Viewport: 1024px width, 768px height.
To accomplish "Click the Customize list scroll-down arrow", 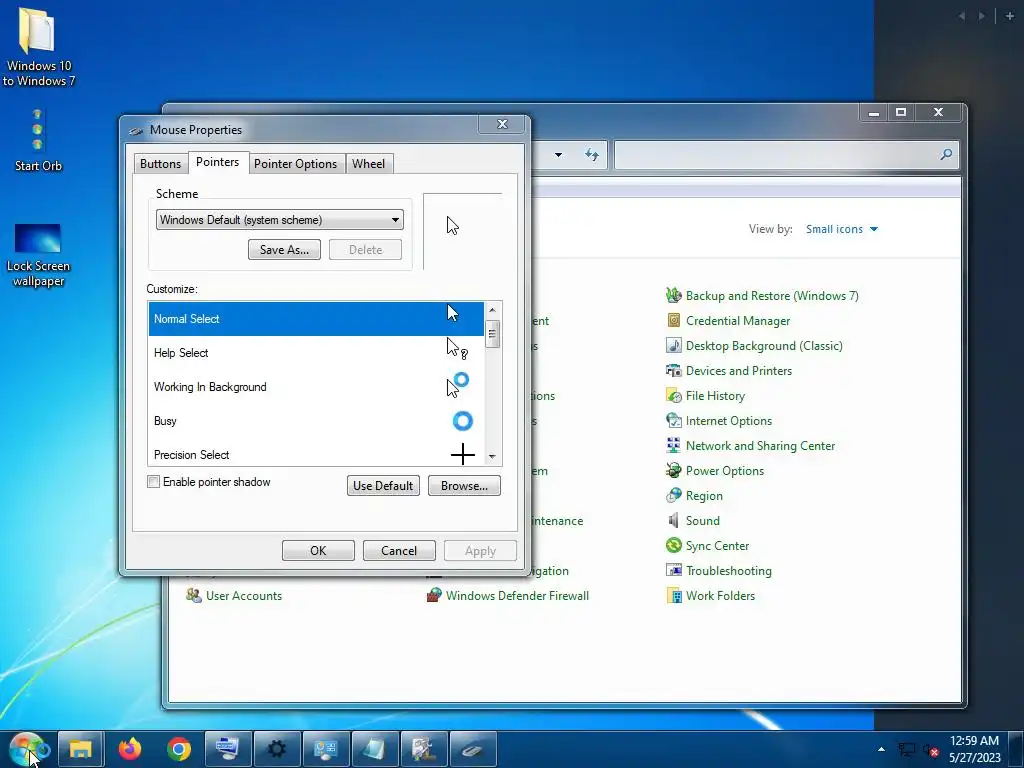I will (x=492, y=457).
